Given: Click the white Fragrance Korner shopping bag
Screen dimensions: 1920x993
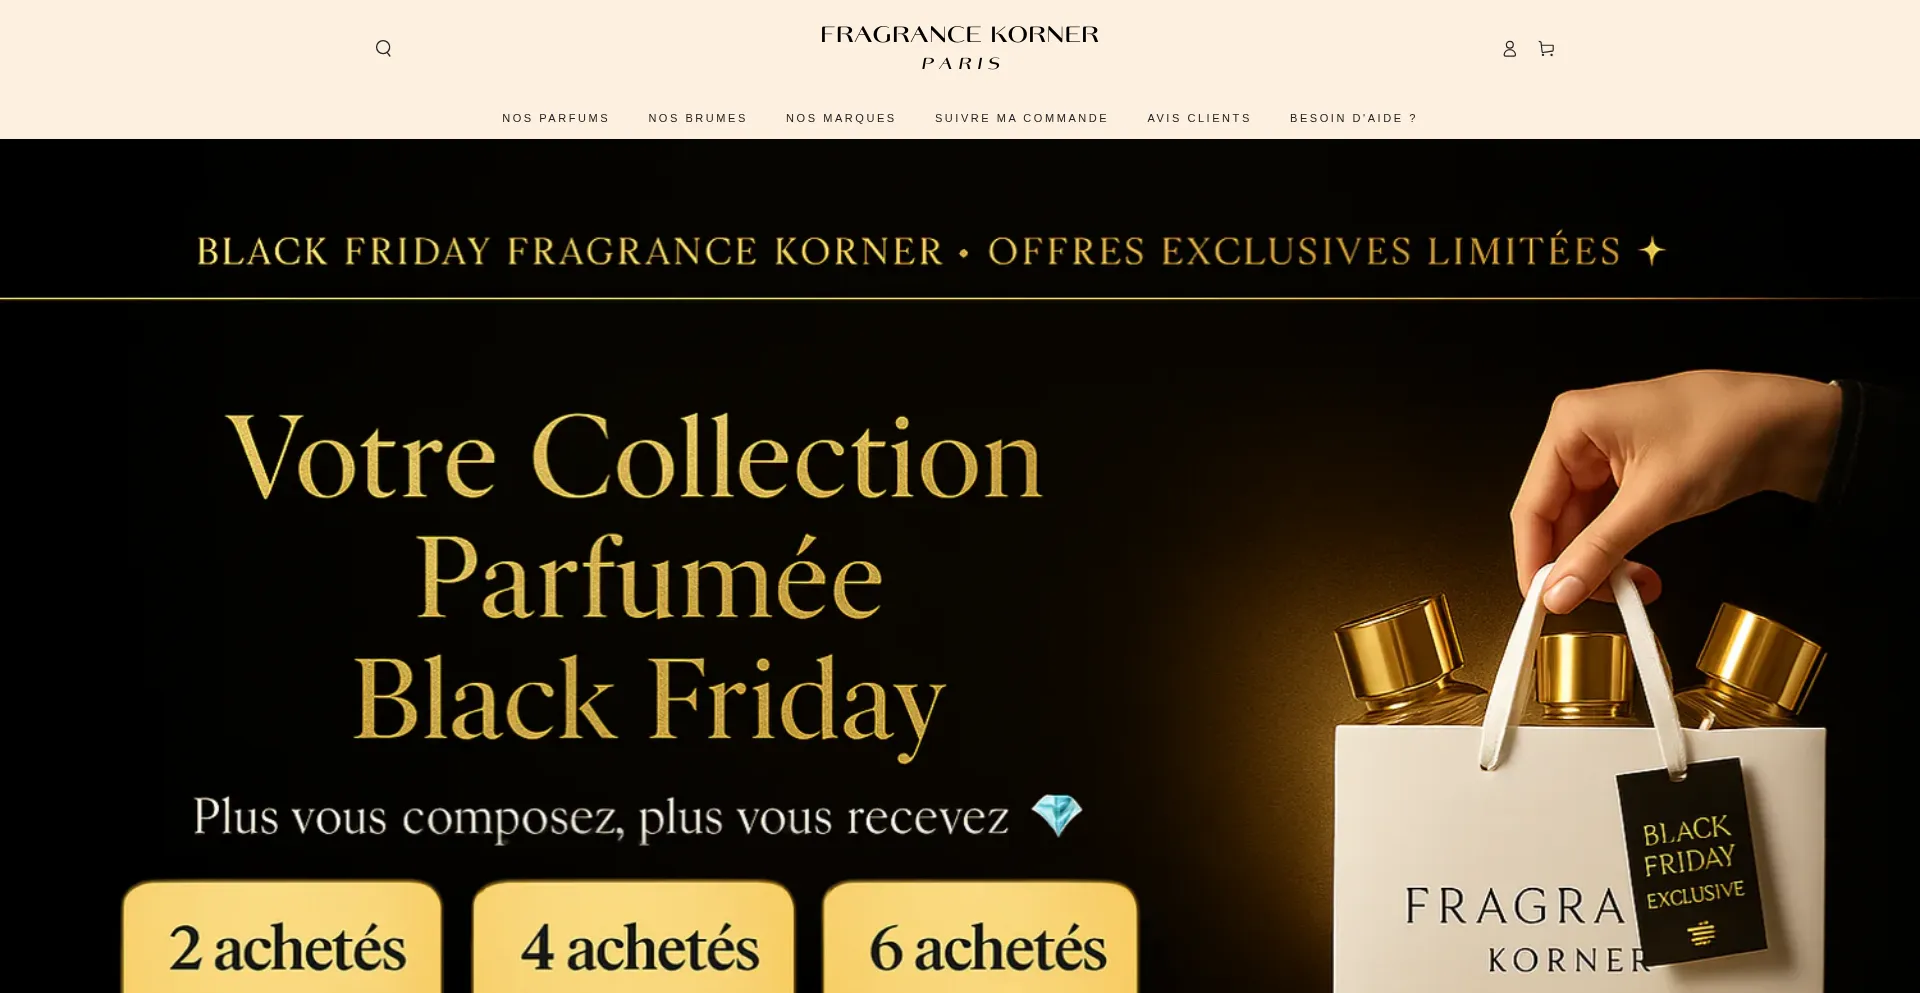Looking at the screenshot, I should coord(1580,860).
